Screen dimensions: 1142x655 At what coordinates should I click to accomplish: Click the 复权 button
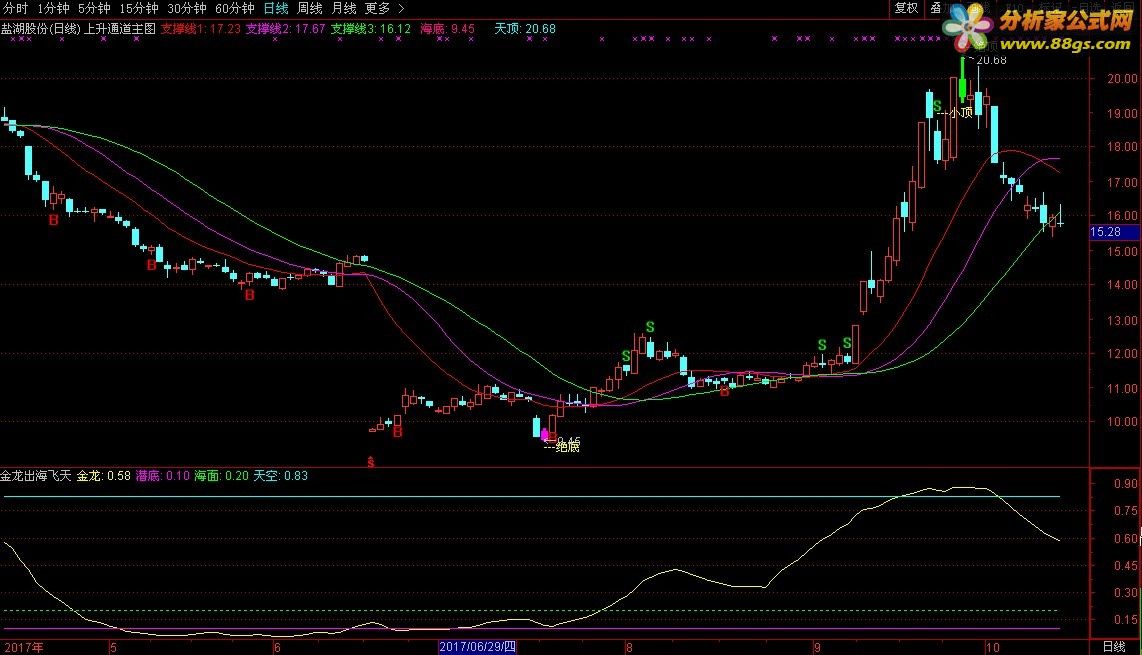point(907,8)
